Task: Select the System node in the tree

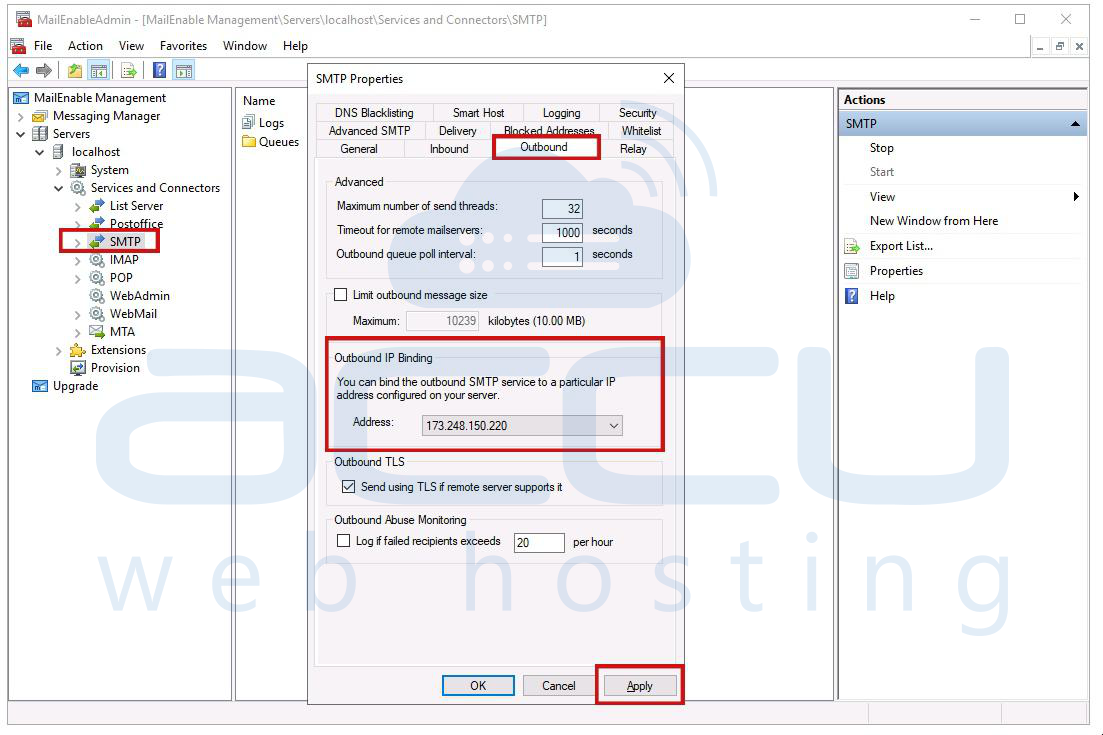Action: (109, 170)
